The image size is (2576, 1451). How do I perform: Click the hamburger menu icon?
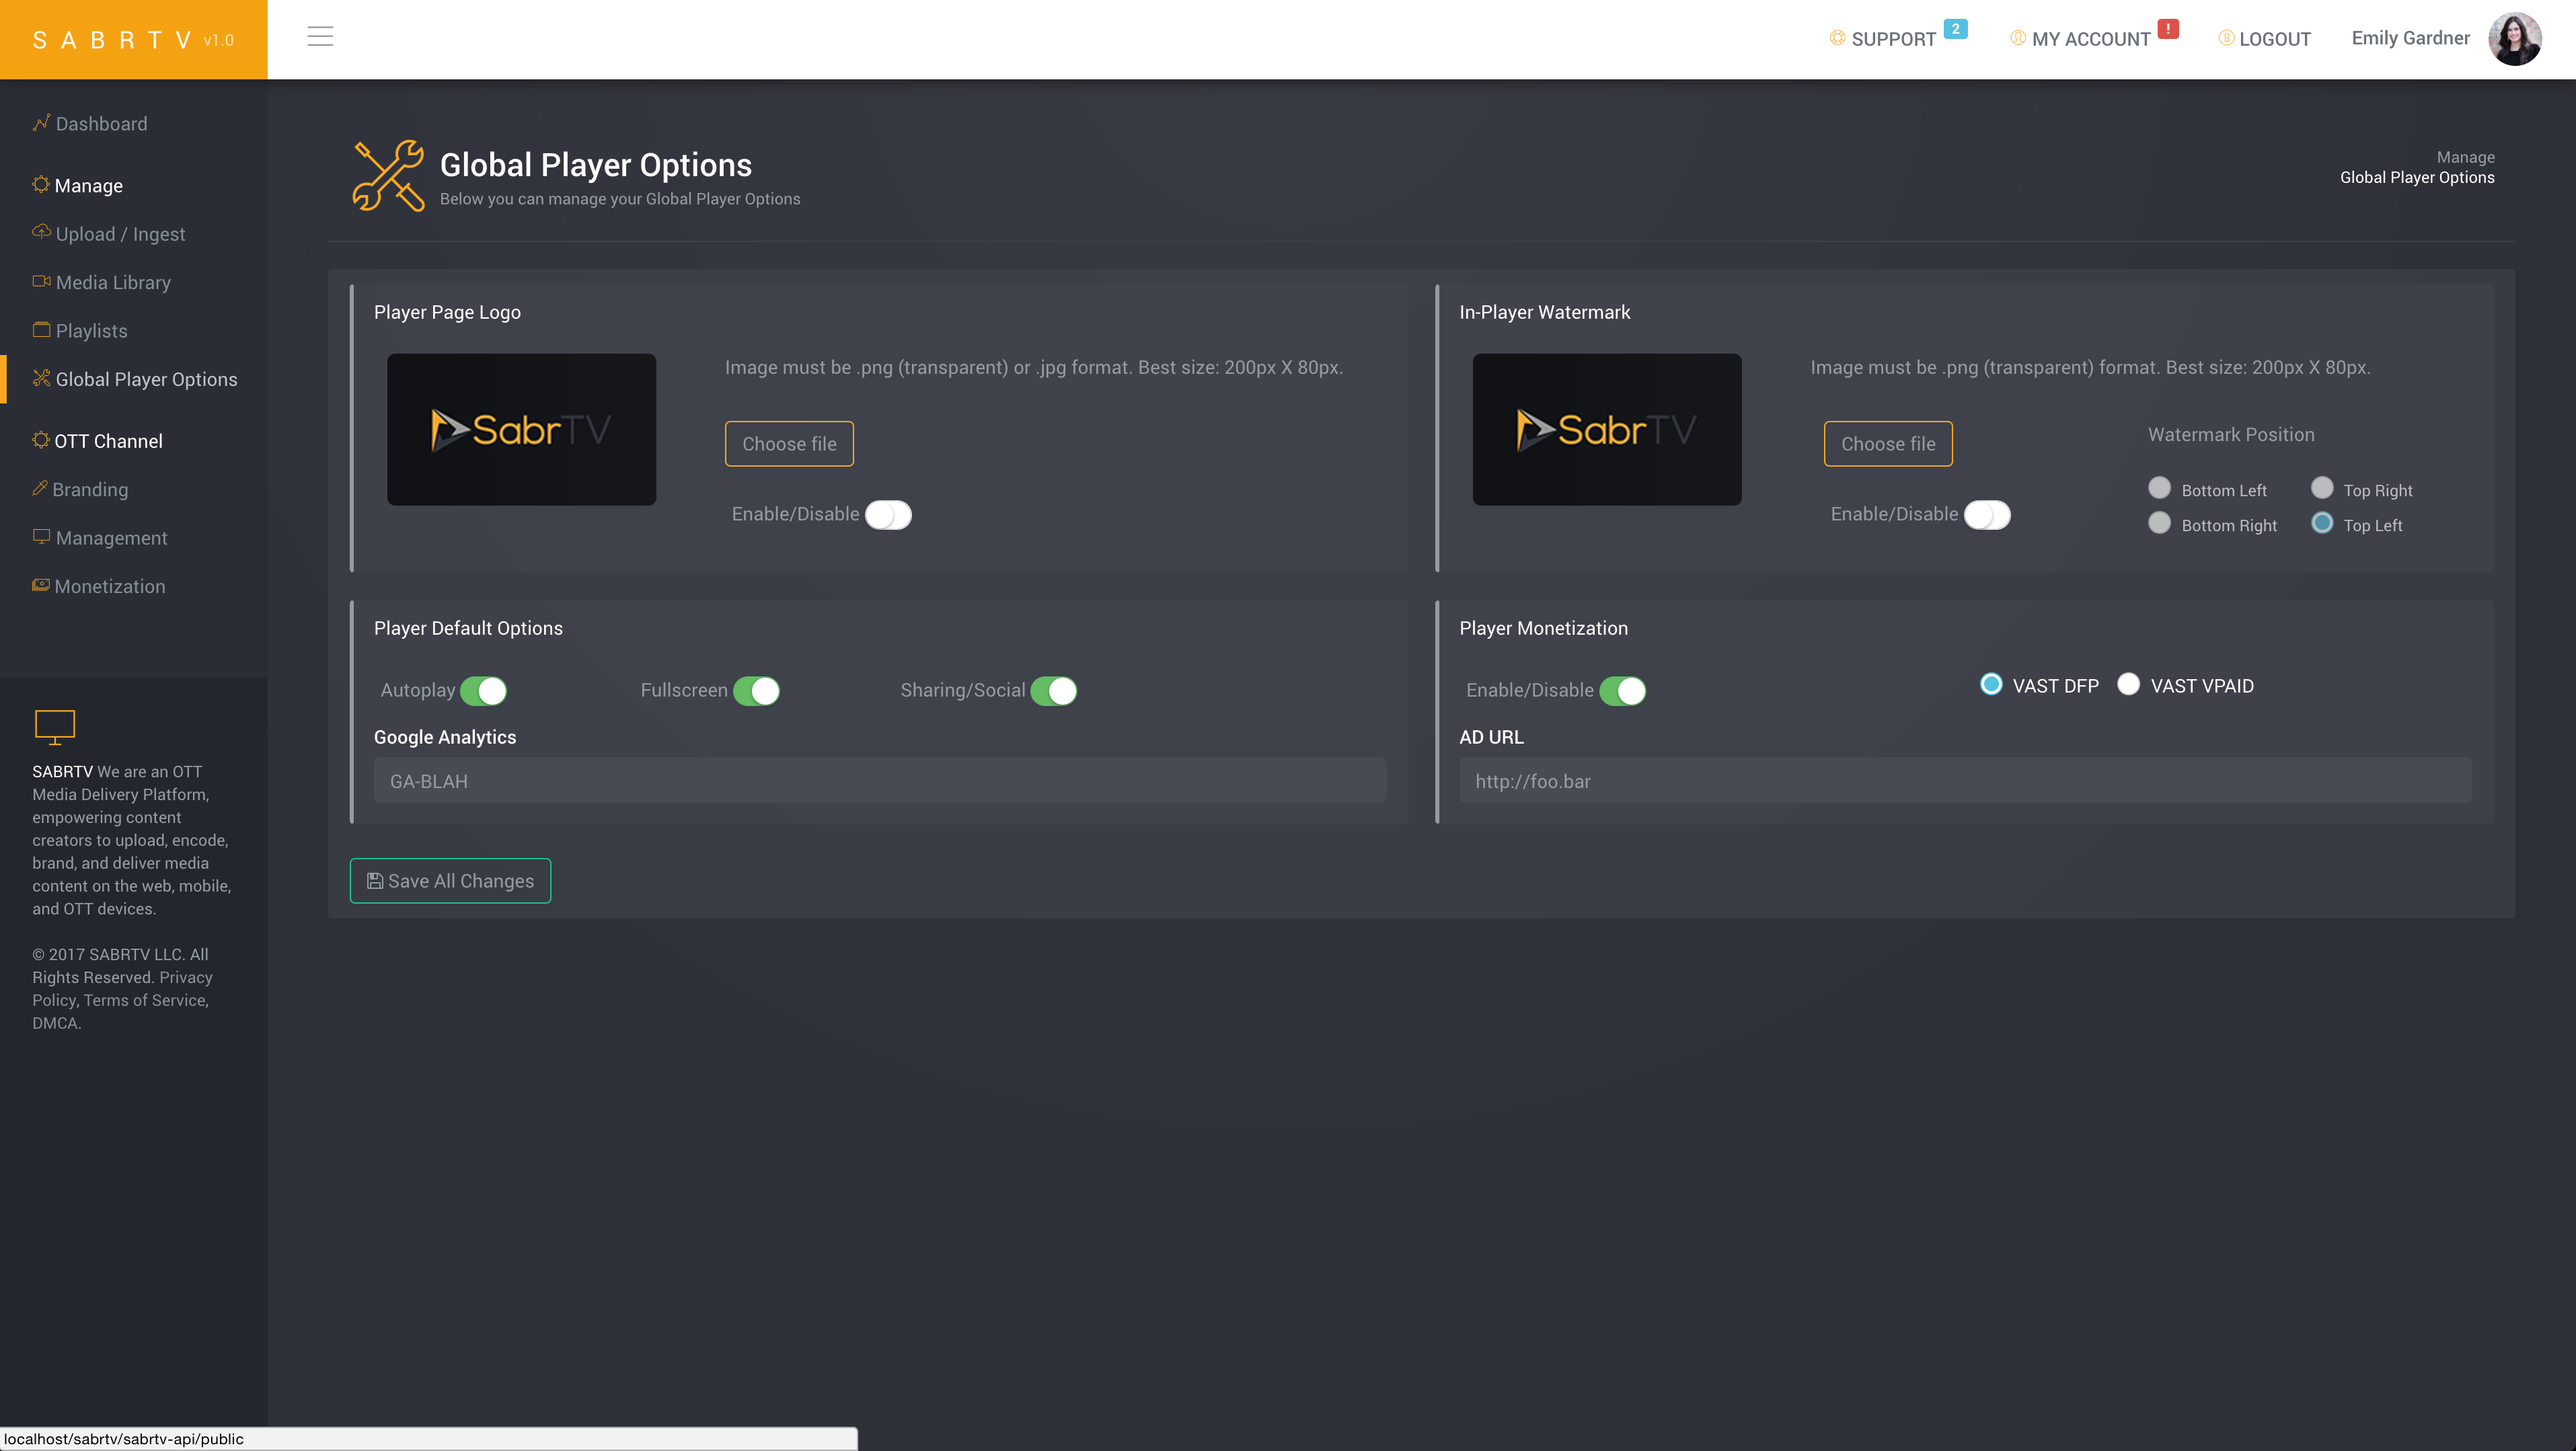pyautogui.click(x=320, y=37)
